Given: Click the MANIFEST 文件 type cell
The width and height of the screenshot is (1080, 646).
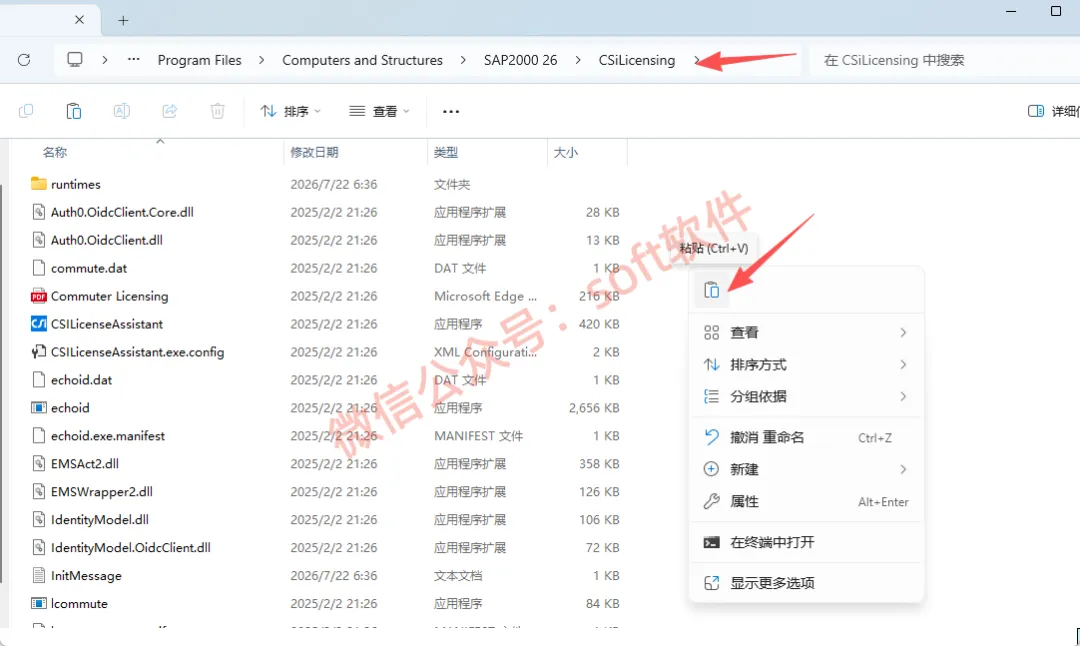Looking at the screenshot, I should coord(478,436).
